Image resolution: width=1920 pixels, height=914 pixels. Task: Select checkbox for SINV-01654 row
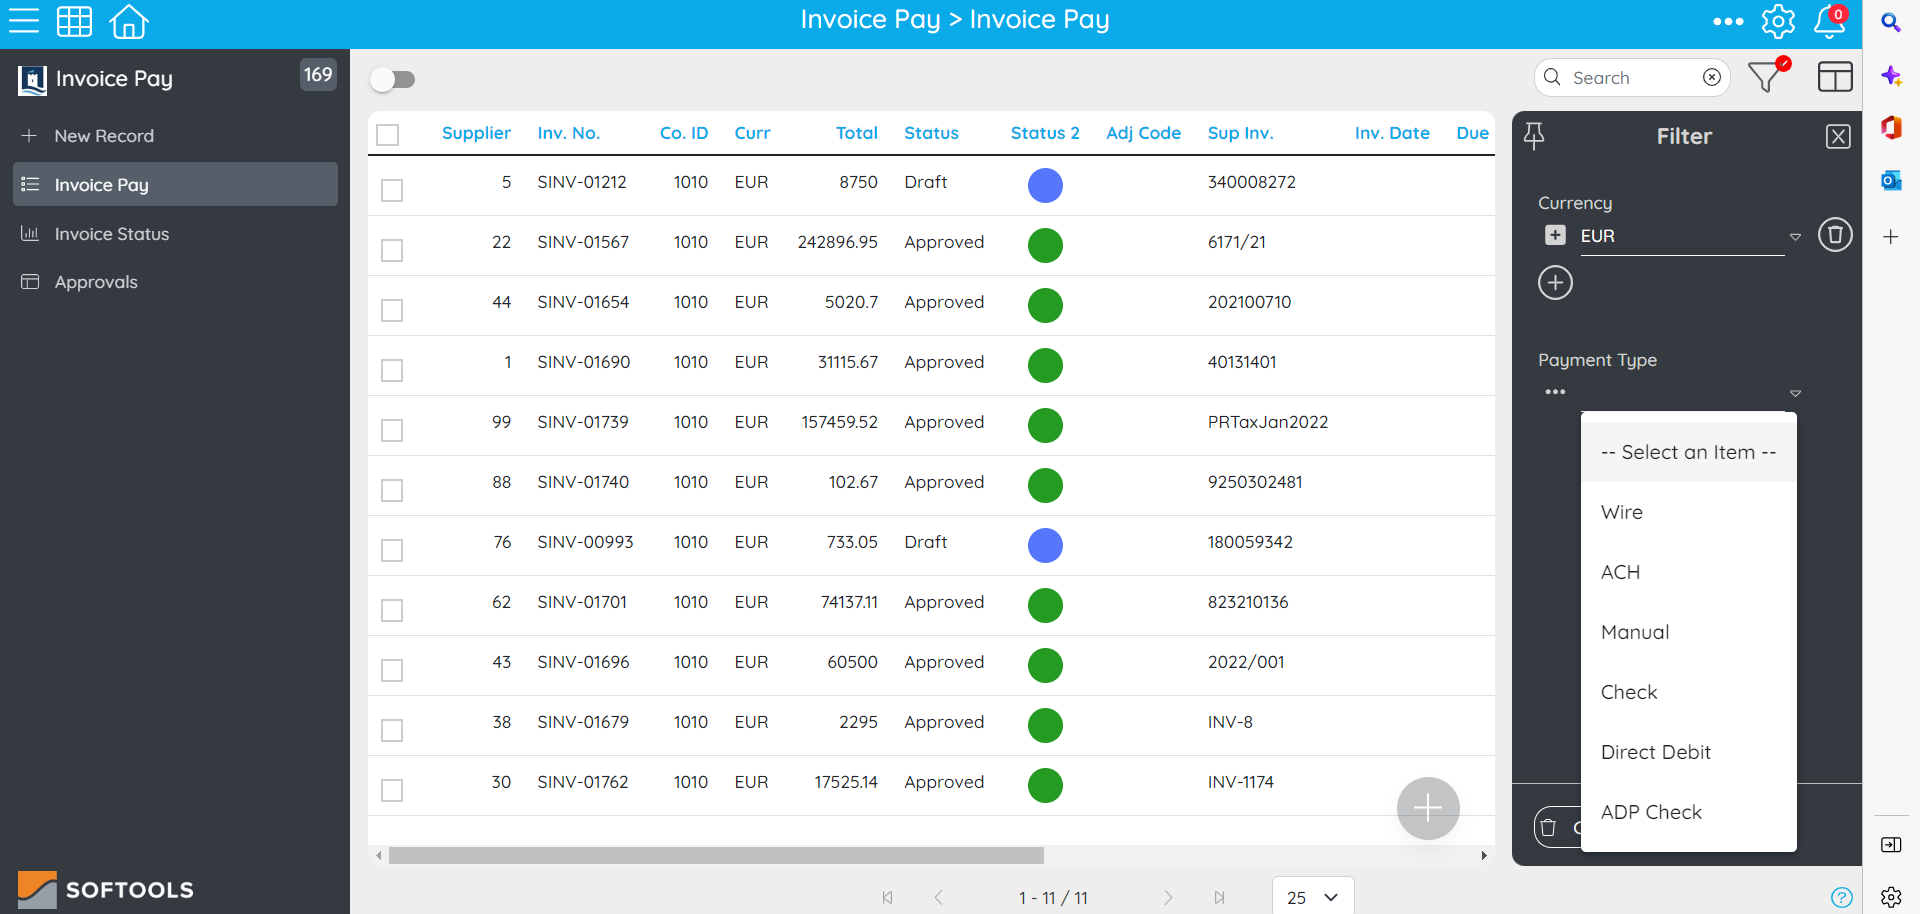click(392, 310)
